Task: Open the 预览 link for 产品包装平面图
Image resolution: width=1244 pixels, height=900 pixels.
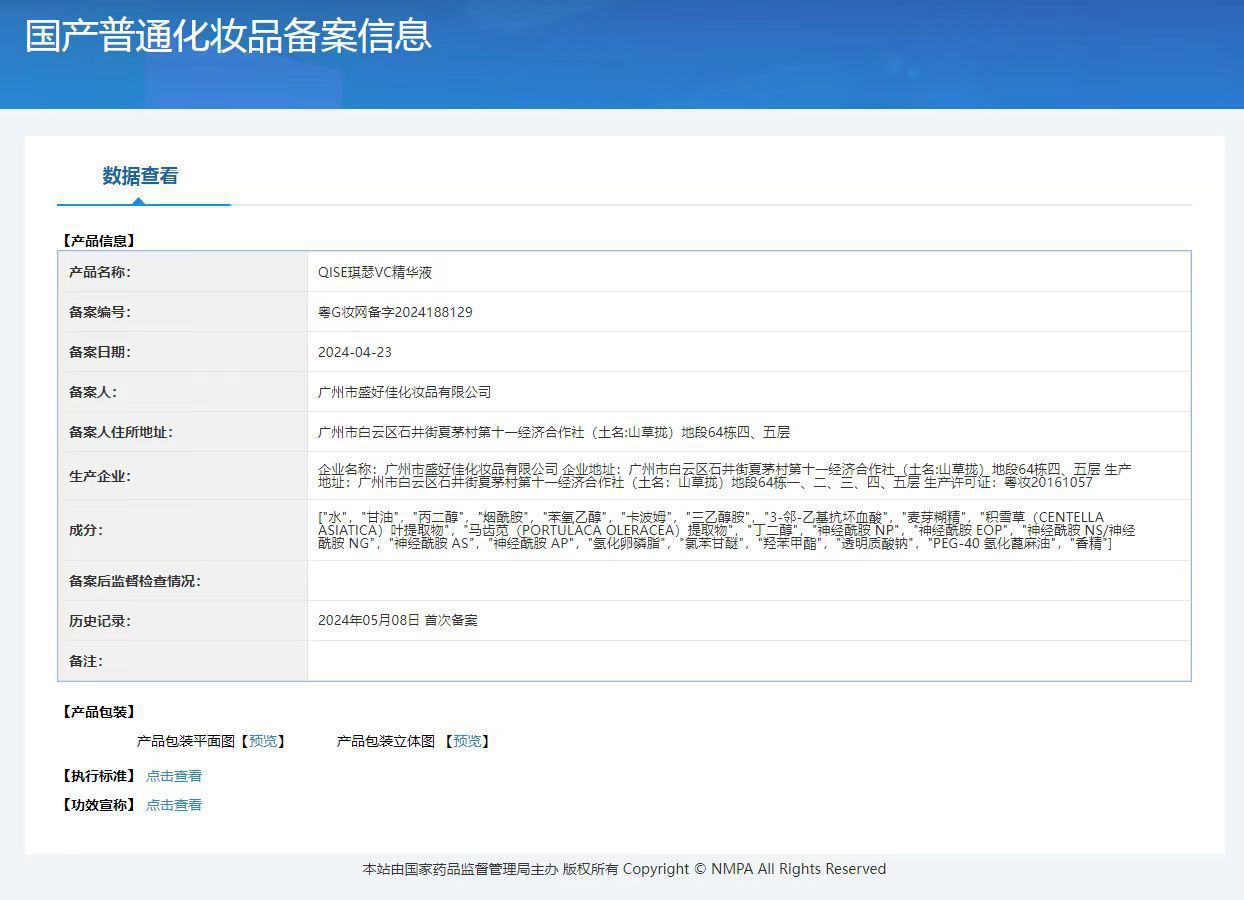Action: click(264, 741)
